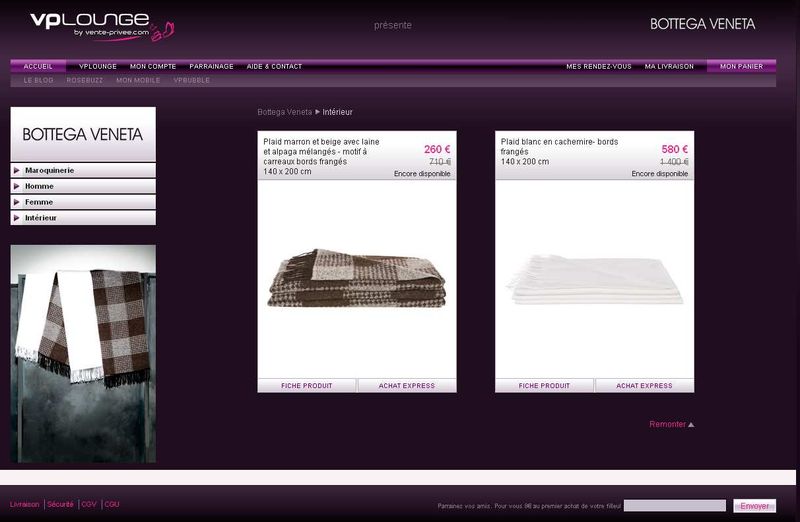The width and height of the screenshot is (800, 522).
Task: Open Fiche Produit for the brown plaid
Action: 307,386
